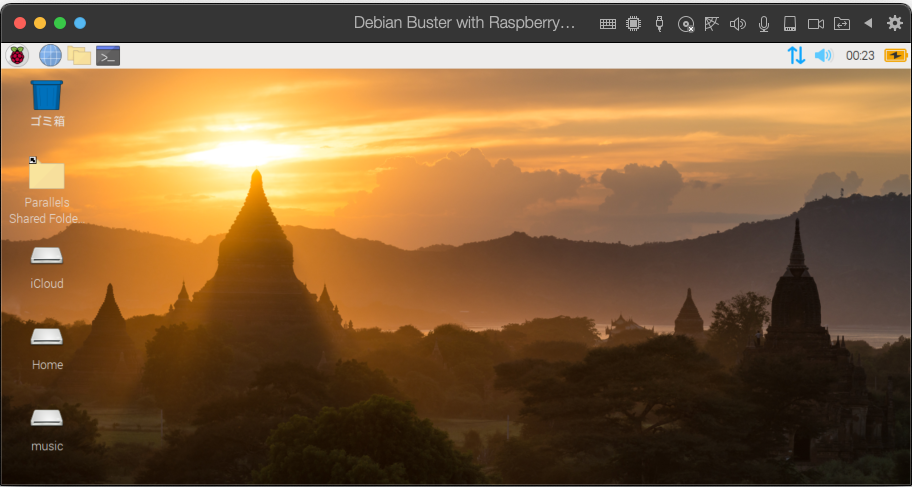Click the CPU chip icon in title bar

tap(633, 24)
